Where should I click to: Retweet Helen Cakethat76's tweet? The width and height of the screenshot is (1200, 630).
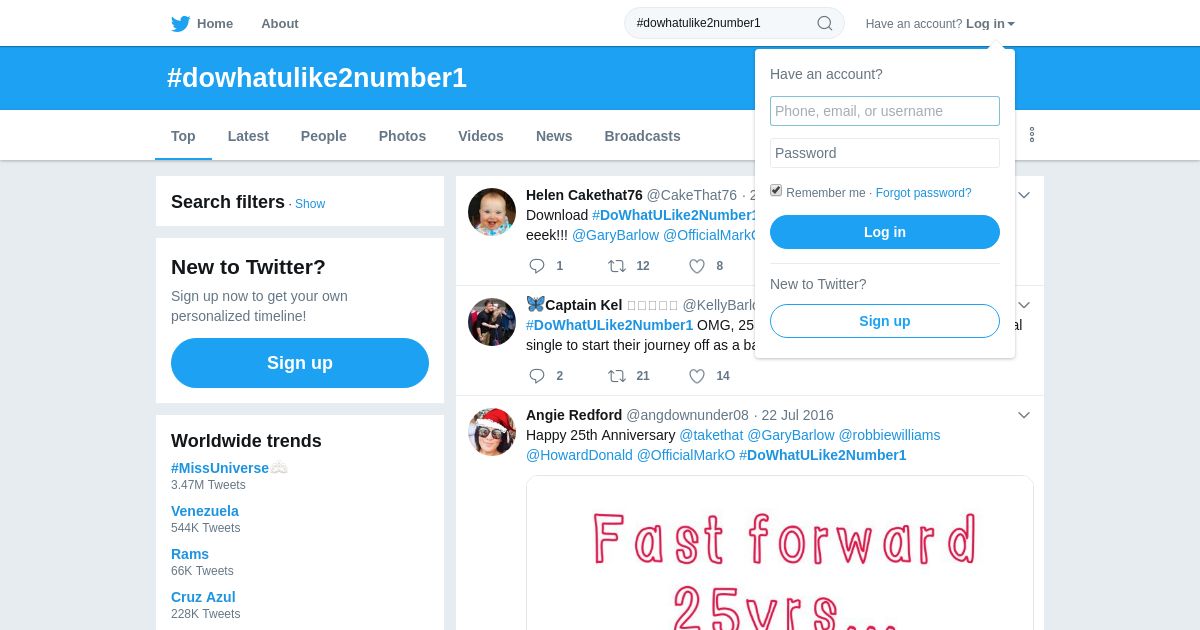tap(617, 266)
